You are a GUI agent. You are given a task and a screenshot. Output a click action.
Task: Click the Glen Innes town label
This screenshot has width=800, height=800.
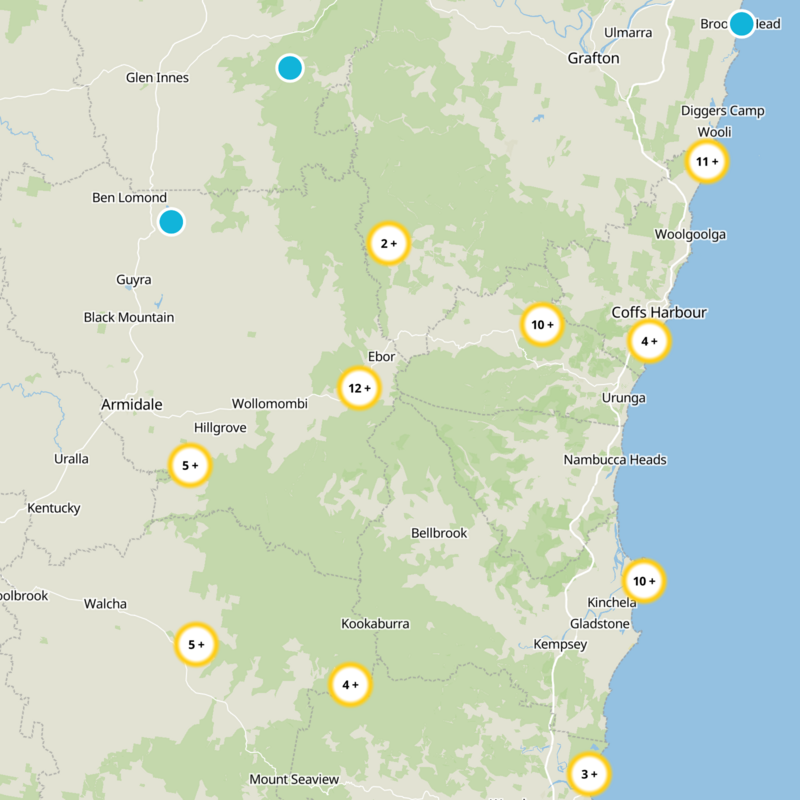pyautogui.click(x=157, y=78)
